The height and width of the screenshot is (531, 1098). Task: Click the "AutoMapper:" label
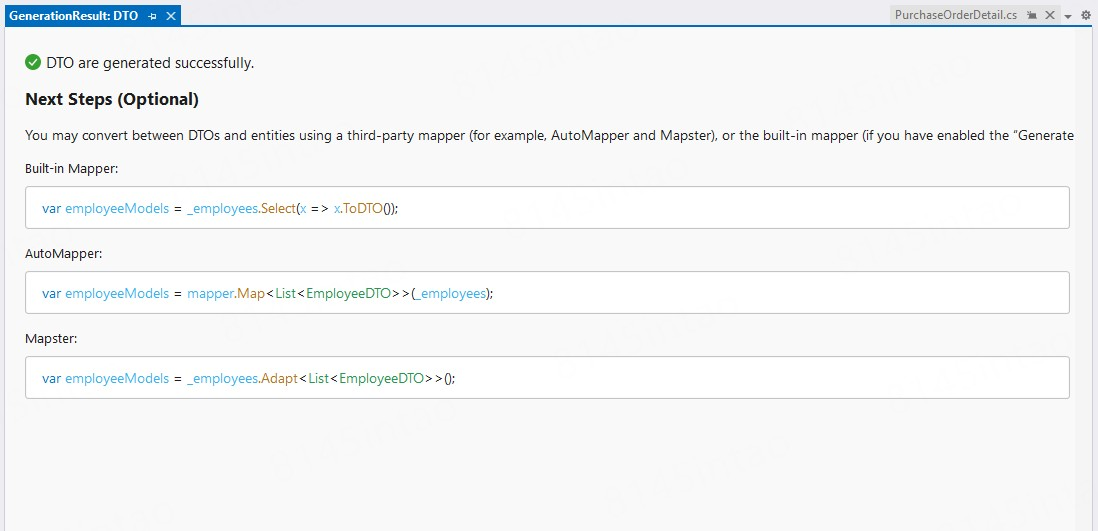tap(64, 253)
